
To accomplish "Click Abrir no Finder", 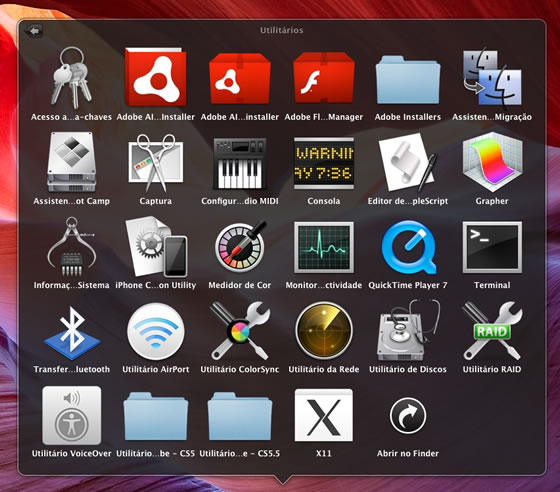I will point(408,415).
